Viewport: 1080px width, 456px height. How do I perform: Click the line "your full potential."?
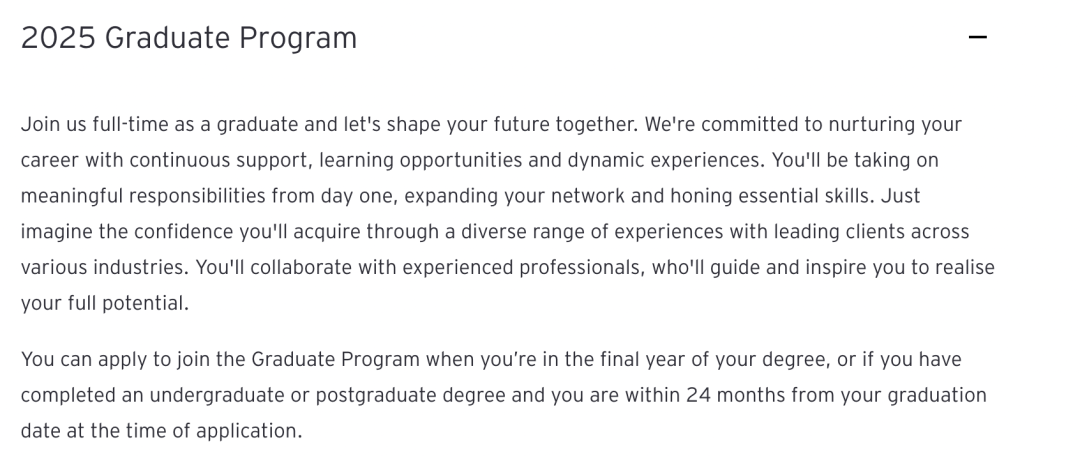[105, 304]
